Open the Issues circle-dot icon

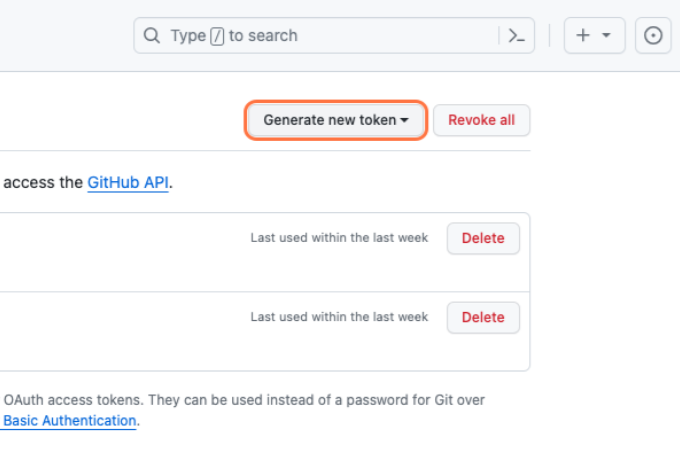(653, 36)
